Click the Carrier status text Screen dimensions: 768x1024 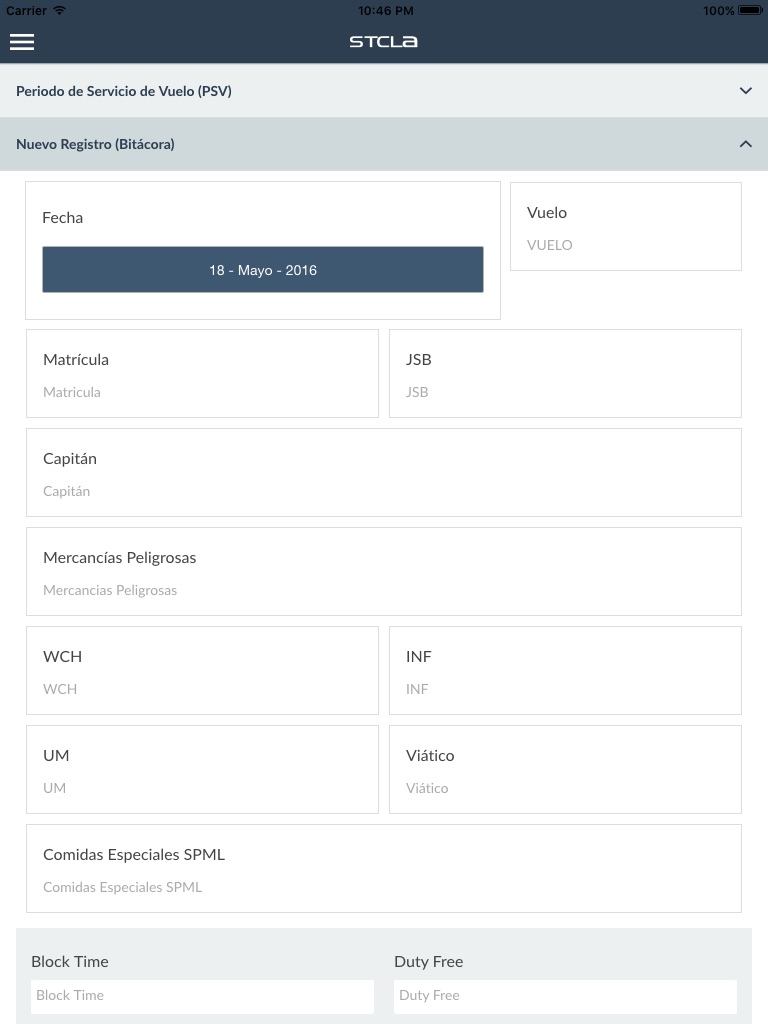[x=26, y=10]
